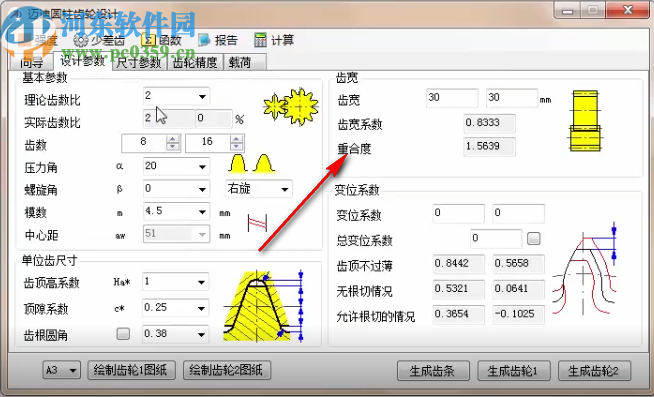654x397 pixels.
Task: Click the yellow face width gear diagram
Action: click(585, 121)
